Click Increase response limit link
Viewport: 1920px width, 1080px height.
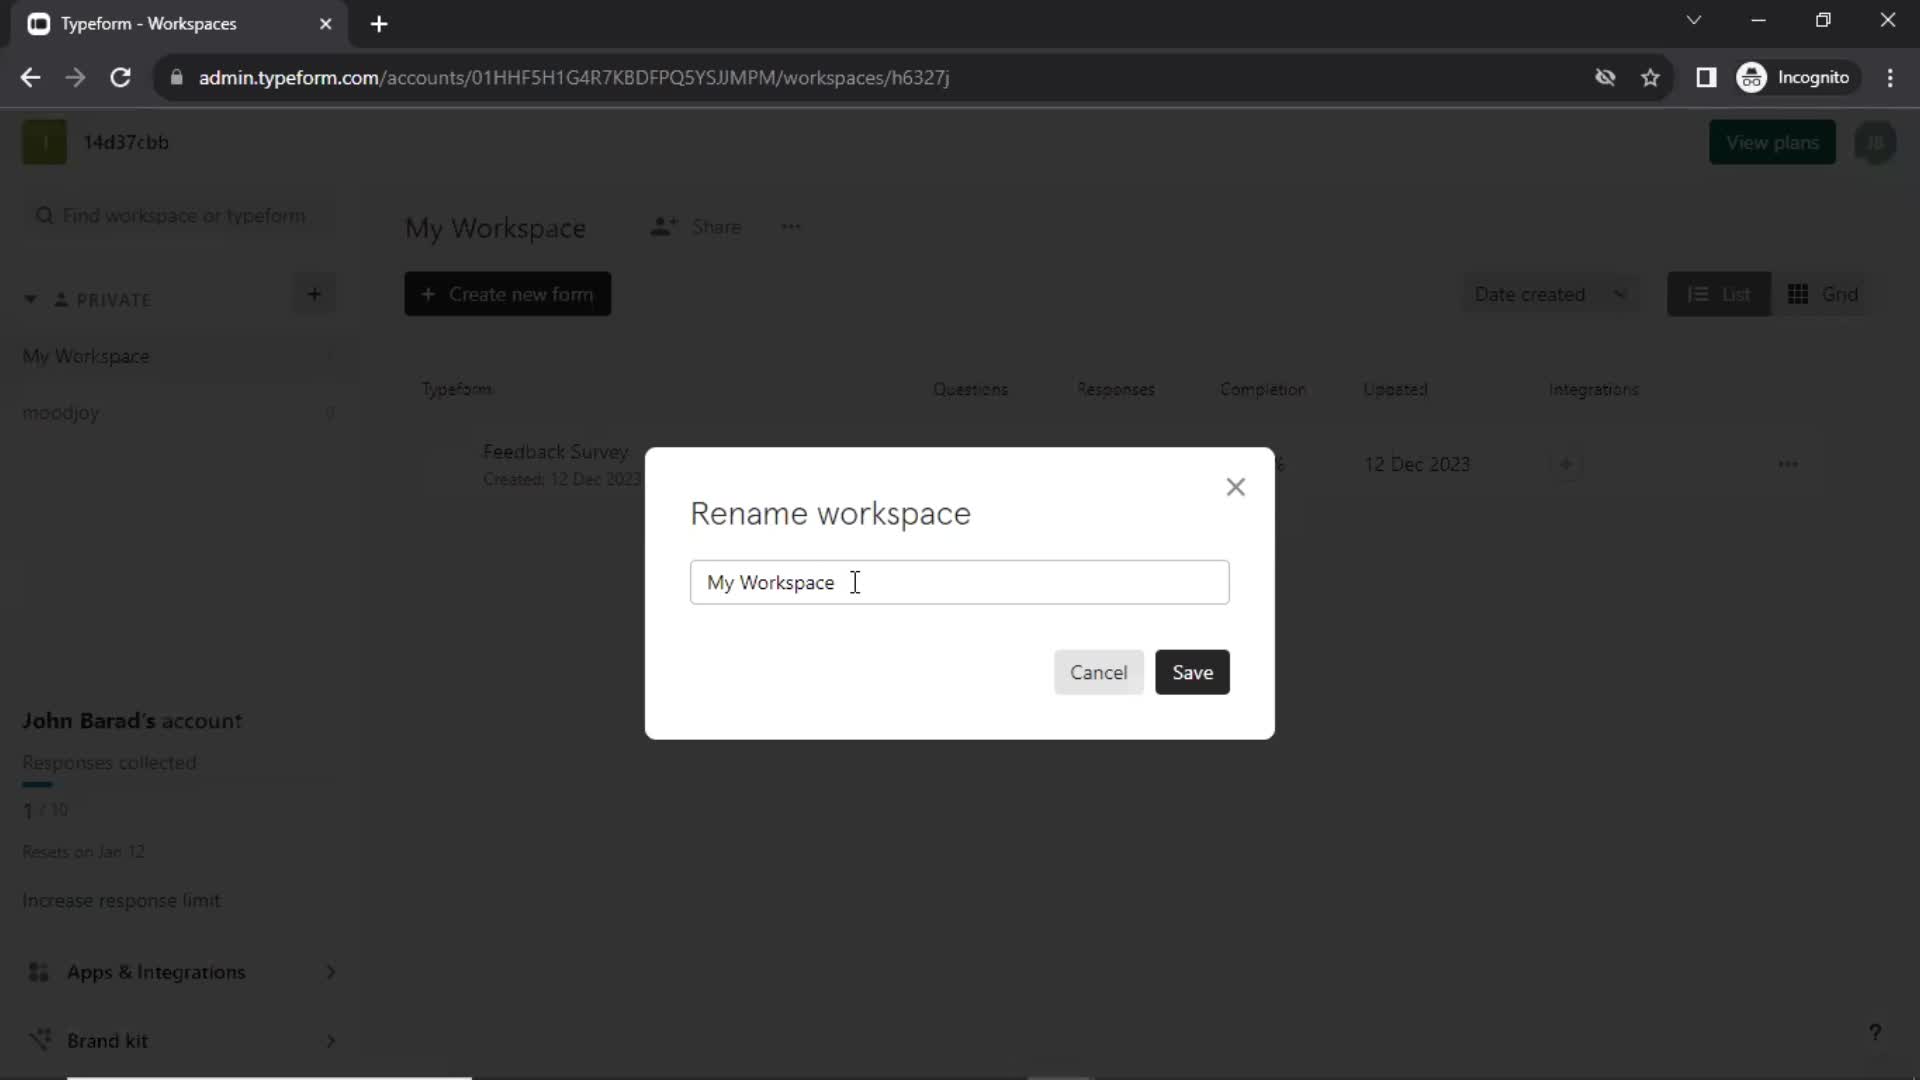[121, 900]
